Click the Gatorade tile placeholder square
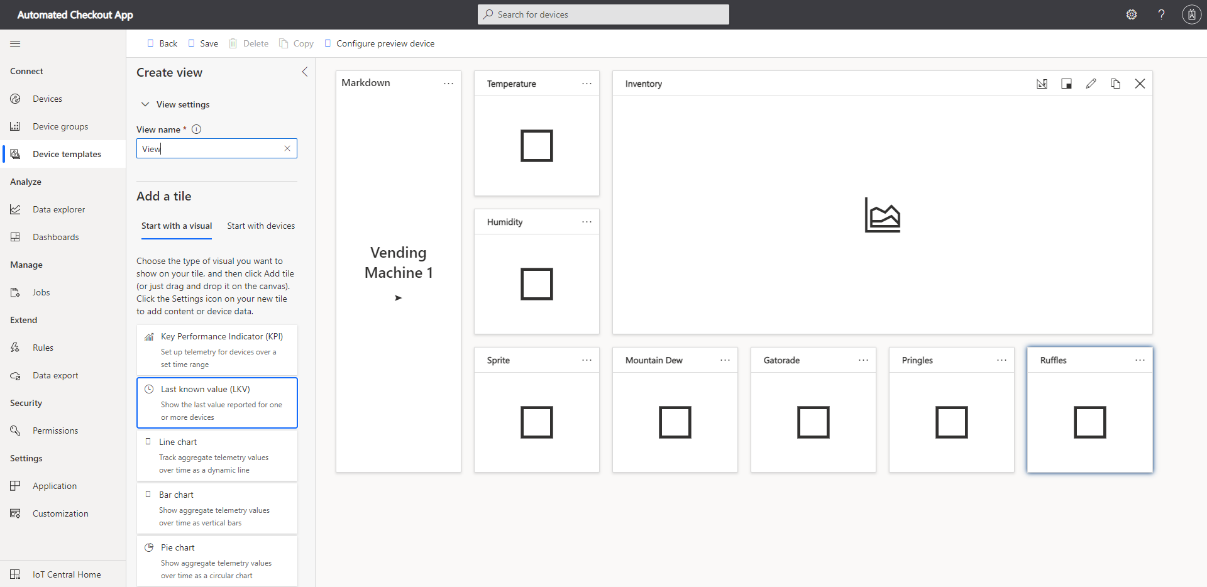This screenshot has height=587, width=1207. pos(813,422)
